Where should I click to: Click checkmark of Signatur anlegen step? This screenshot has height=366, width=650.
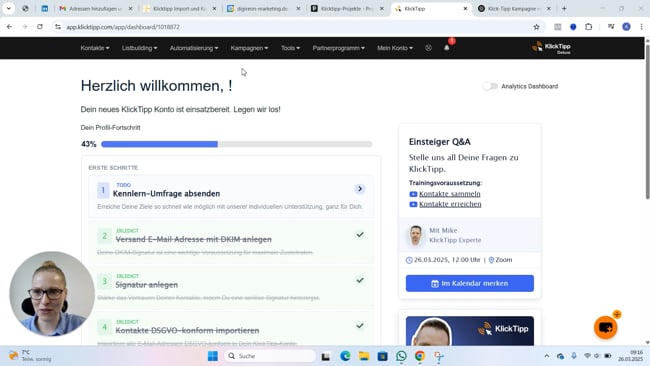(360, 280)
